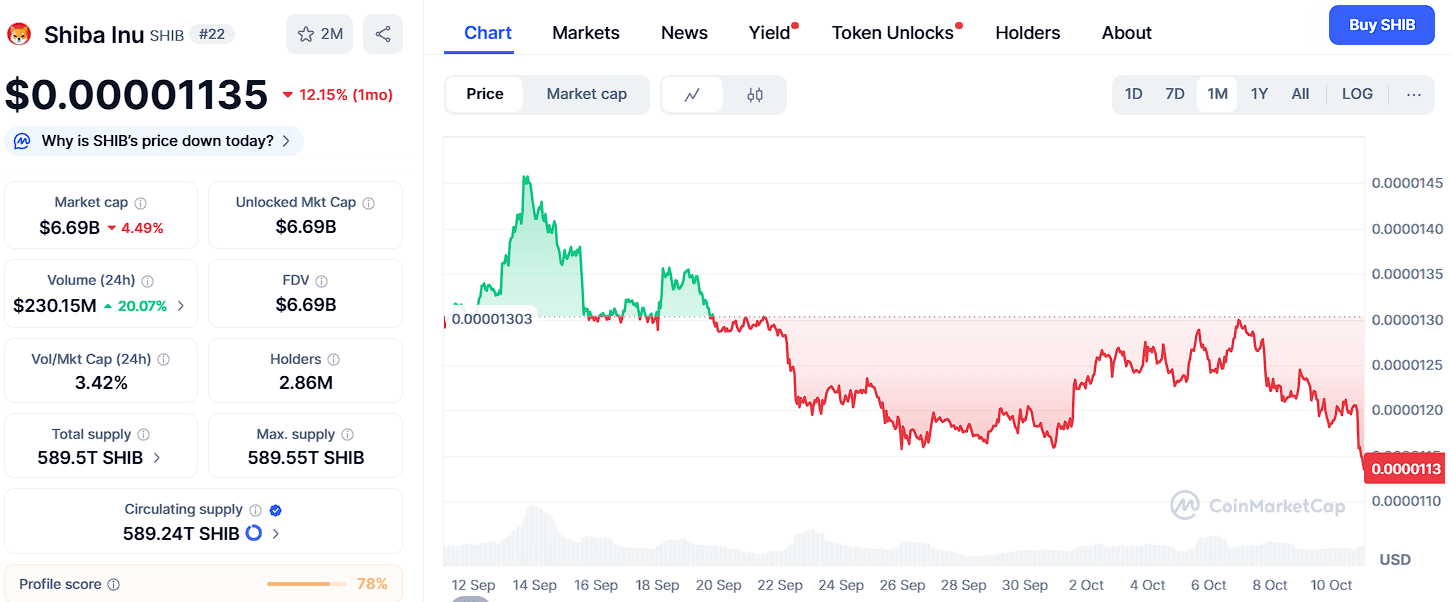Switch to the Token Unlocks tab
Viewport: 1451px width, 602px height.
click(892, 33)
